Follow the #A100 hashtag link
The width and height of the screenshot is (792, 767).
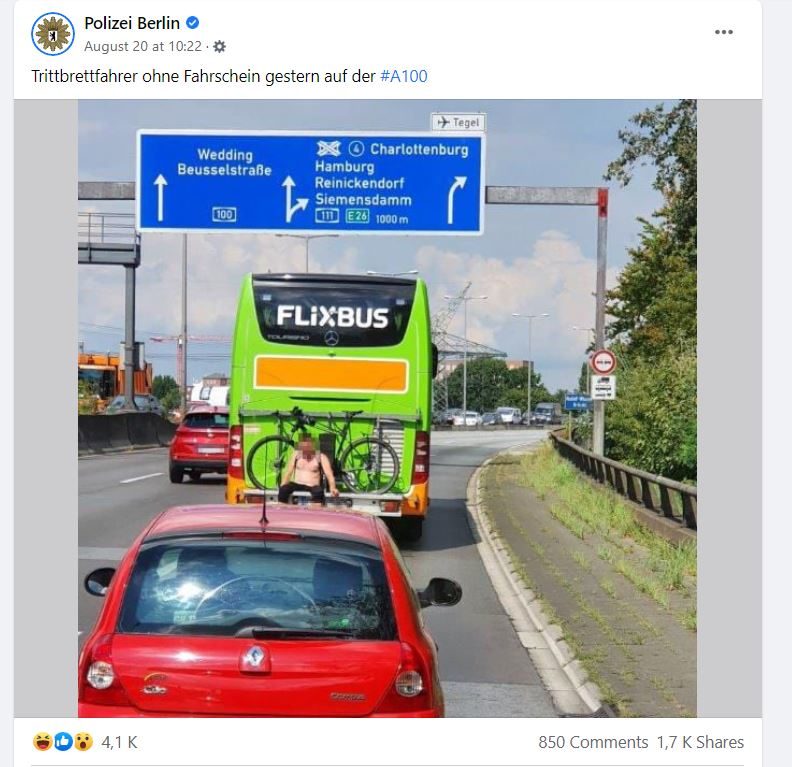[x=404, y=76]
